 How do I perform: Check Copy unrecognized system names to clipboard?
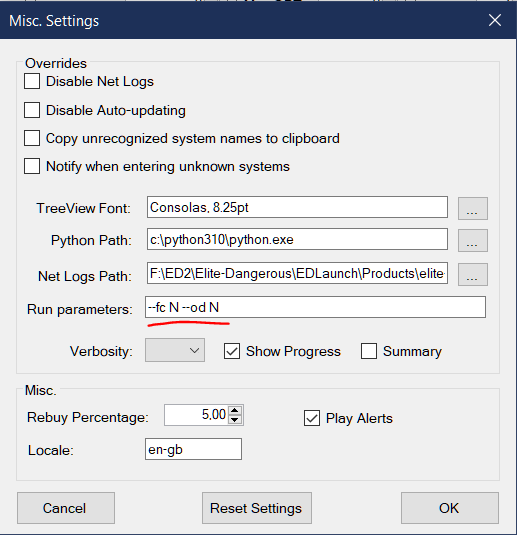click(x=32, y=138)
